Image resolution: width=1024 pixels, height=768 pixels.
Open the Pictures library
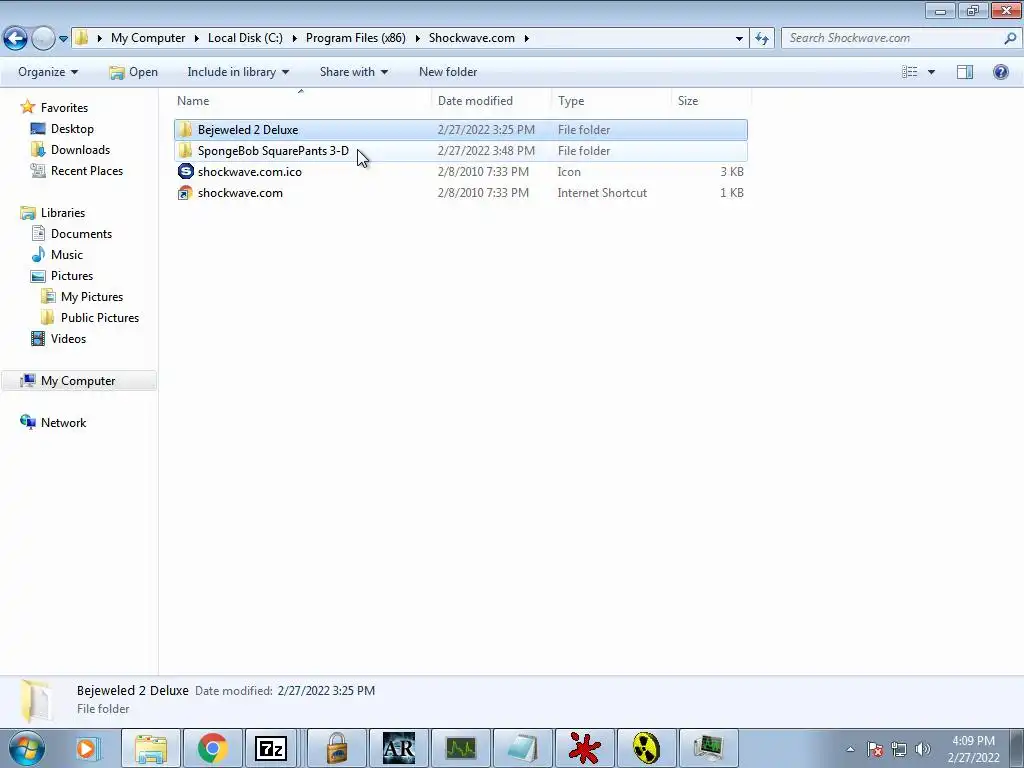pyautogui.click(x=72, y=276)
